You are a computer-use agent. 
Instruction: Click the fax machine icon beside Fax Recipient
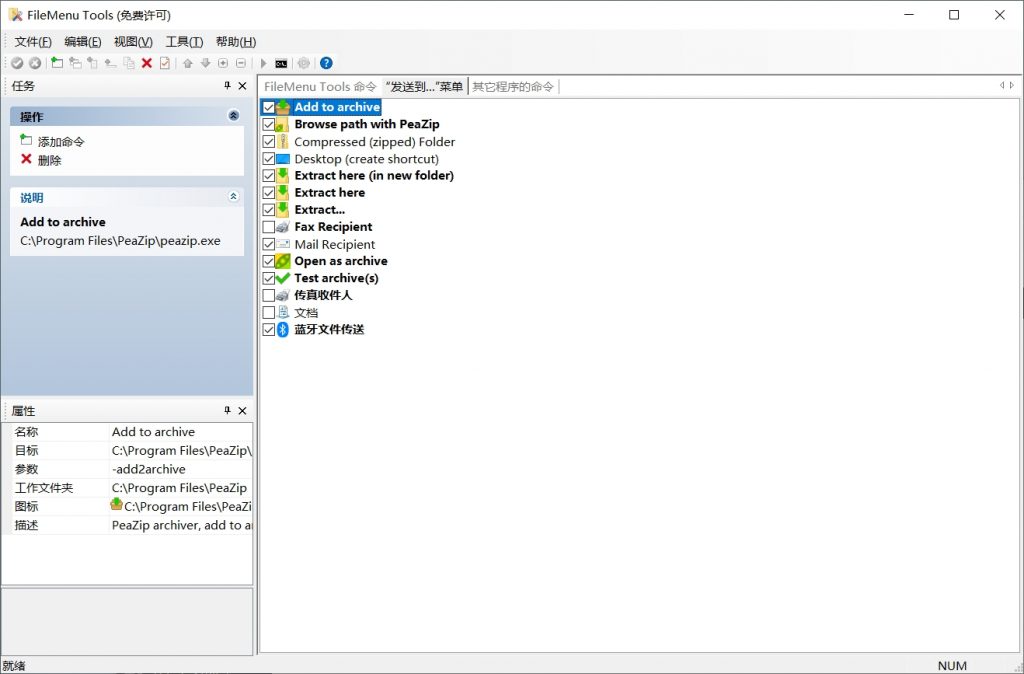(x=283, y=227)
